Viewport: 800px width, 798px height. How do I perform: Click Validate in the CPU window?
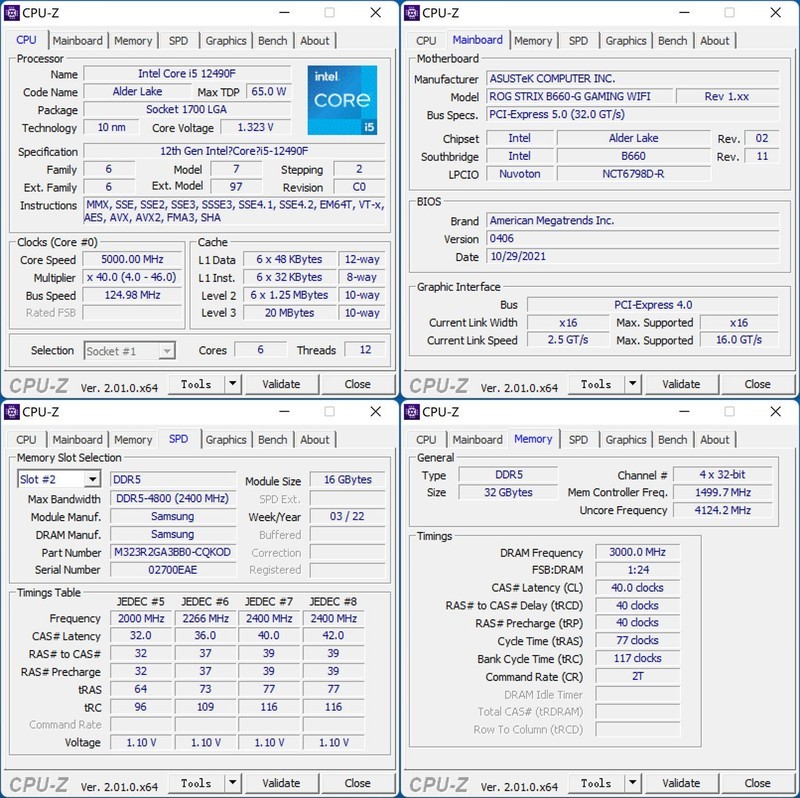(283, 383)
